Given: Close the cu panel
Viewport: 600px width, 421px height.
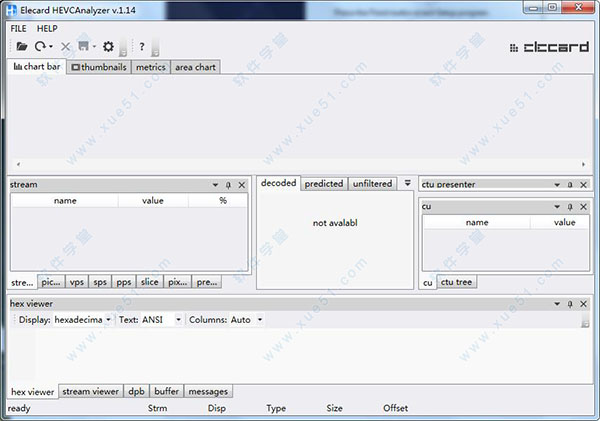Looking at the screenshot, I should tap(584, 207).
